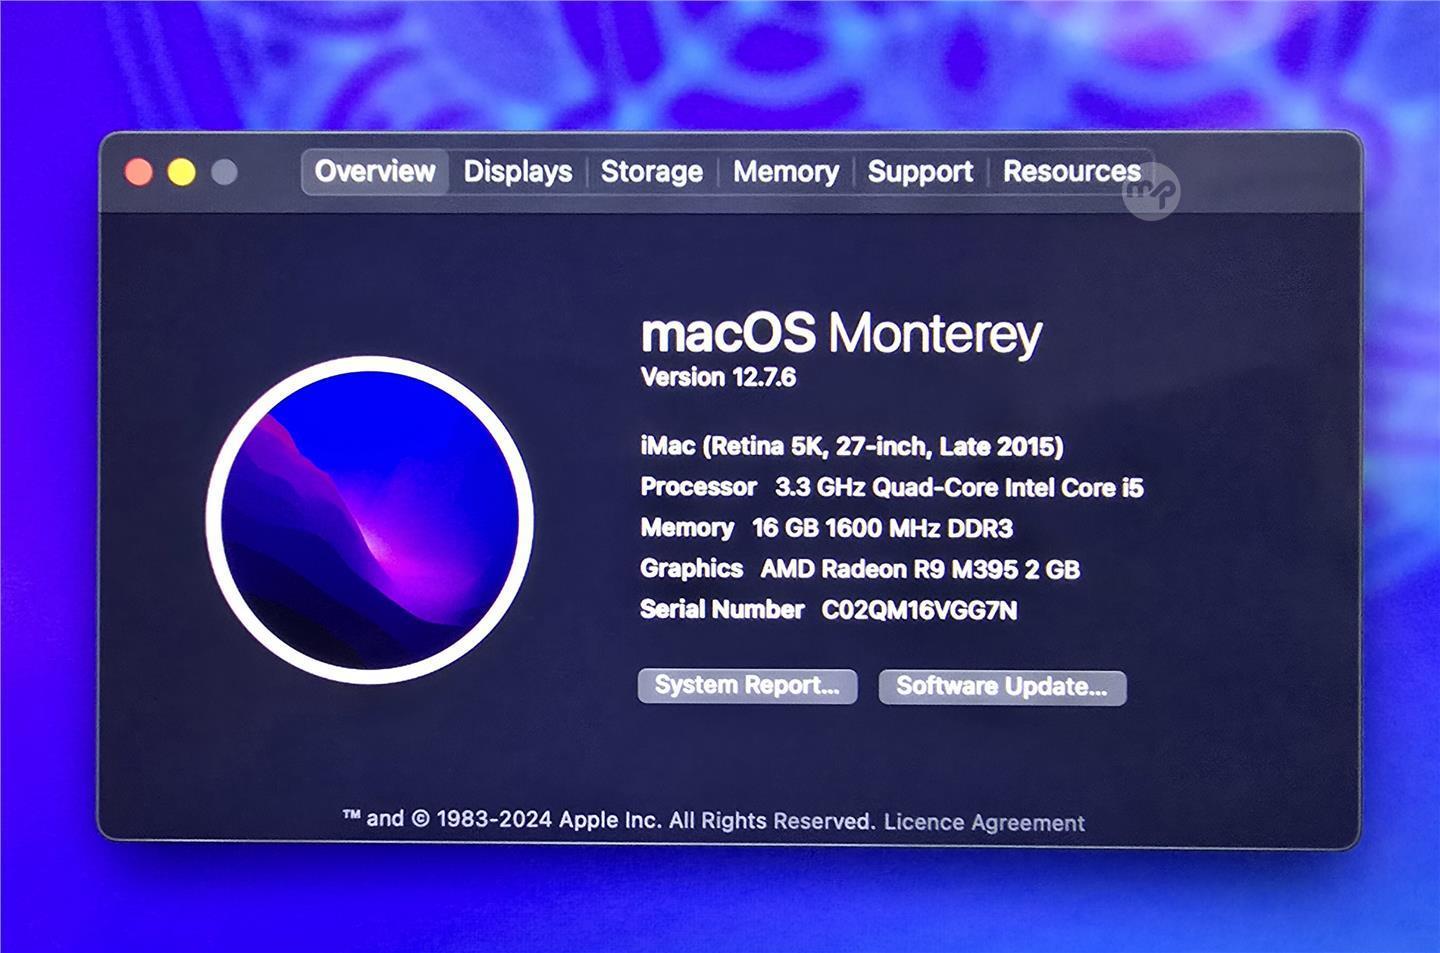This screenshot has width=1440, height=953.
Task: Click the serial number C02QM16VGG7N
Action: pyautogui.click(x=919, y=610)
